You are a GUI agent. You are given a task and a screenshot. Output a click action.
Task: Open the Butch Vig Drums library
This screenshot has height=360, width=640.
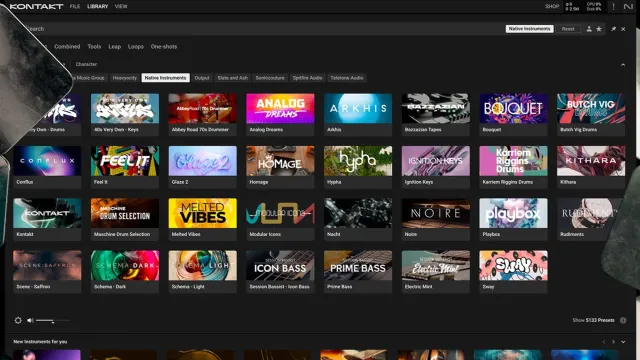(591, 114)
